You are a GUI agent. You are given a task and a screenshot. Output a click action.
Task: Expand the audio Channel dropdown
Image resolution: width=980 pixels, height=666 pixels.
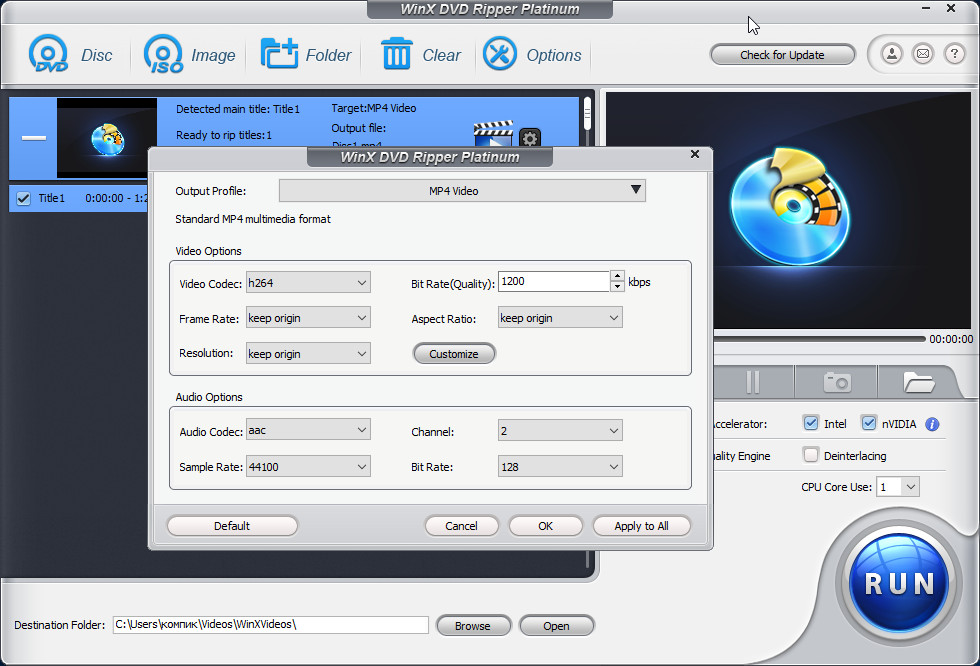(x=560, y=430)
